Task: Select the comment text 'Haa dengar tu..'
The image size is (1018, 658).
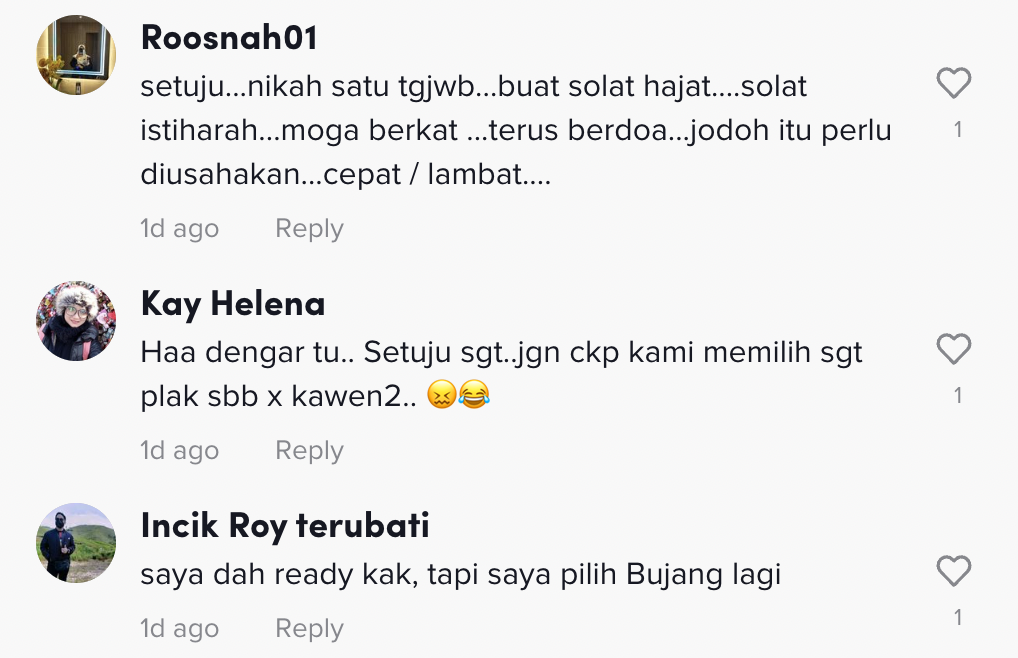Action: (x=501, y=374)
